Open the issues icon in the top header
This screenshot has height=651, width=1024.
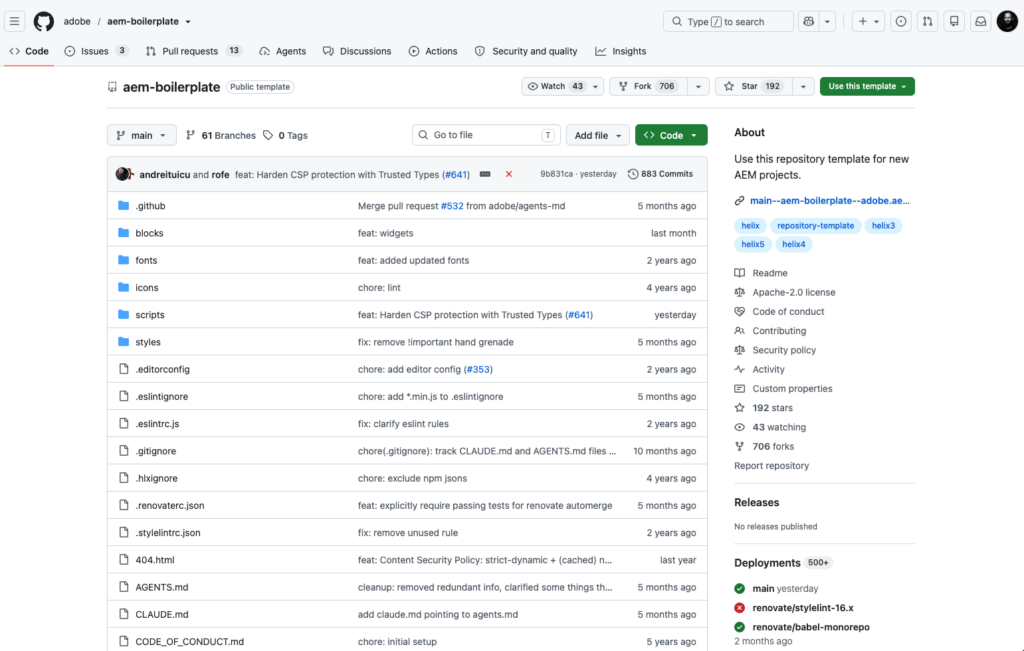pos(901,22)
